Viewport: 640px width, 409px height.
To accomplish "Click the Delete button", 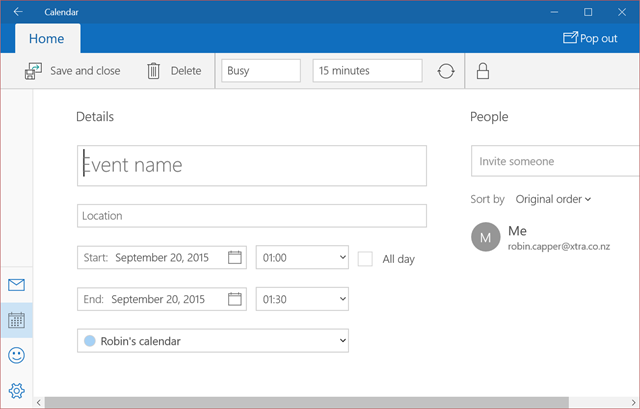I will point(174,71).
